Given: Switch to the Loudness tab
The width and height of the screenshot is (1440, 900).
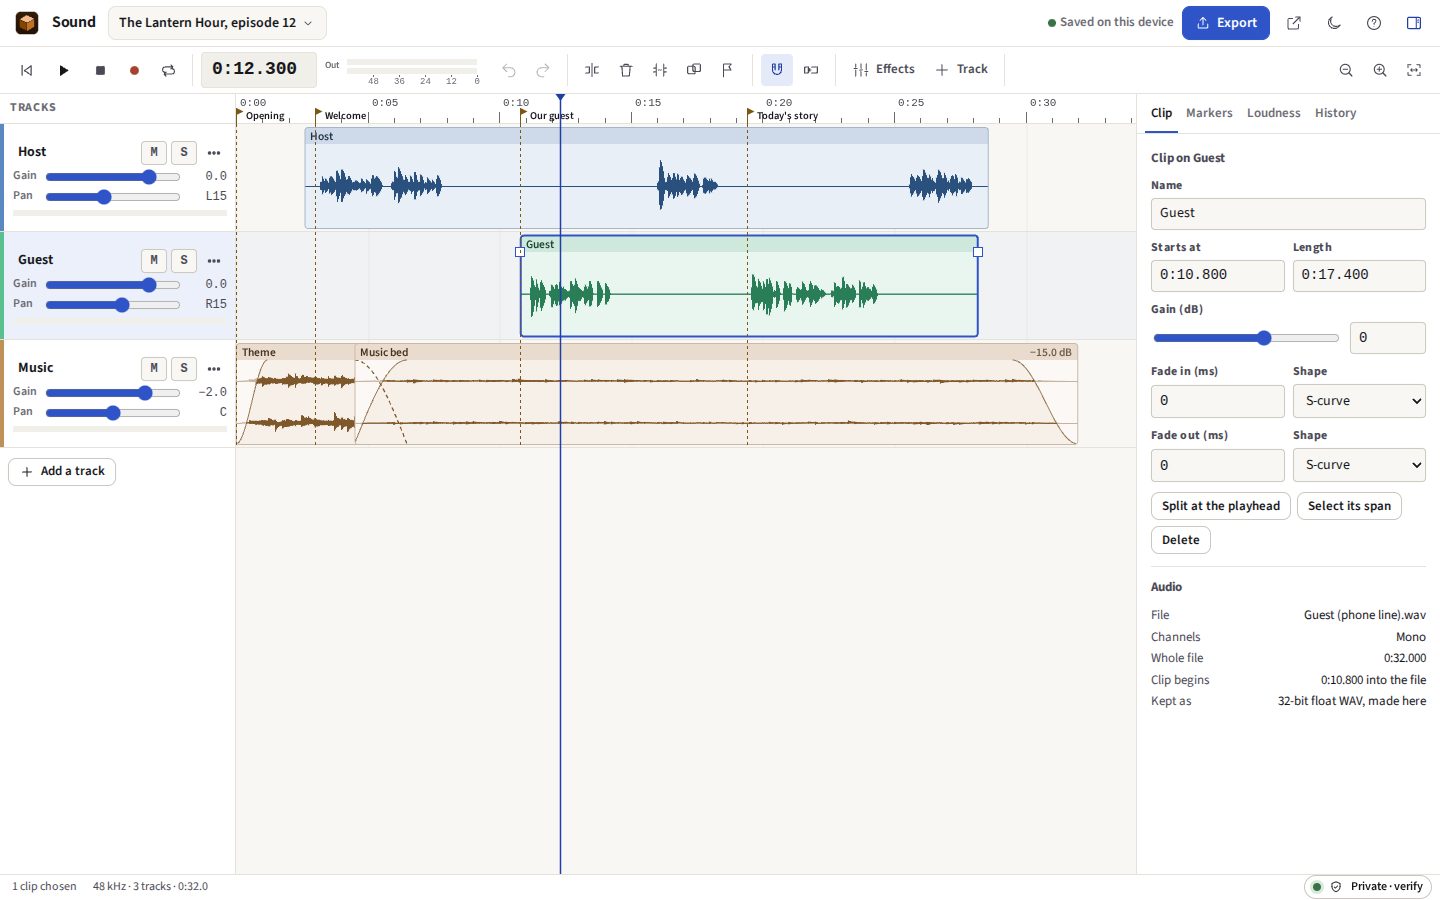Looking at the screenshot, I should click(1273, 113).
